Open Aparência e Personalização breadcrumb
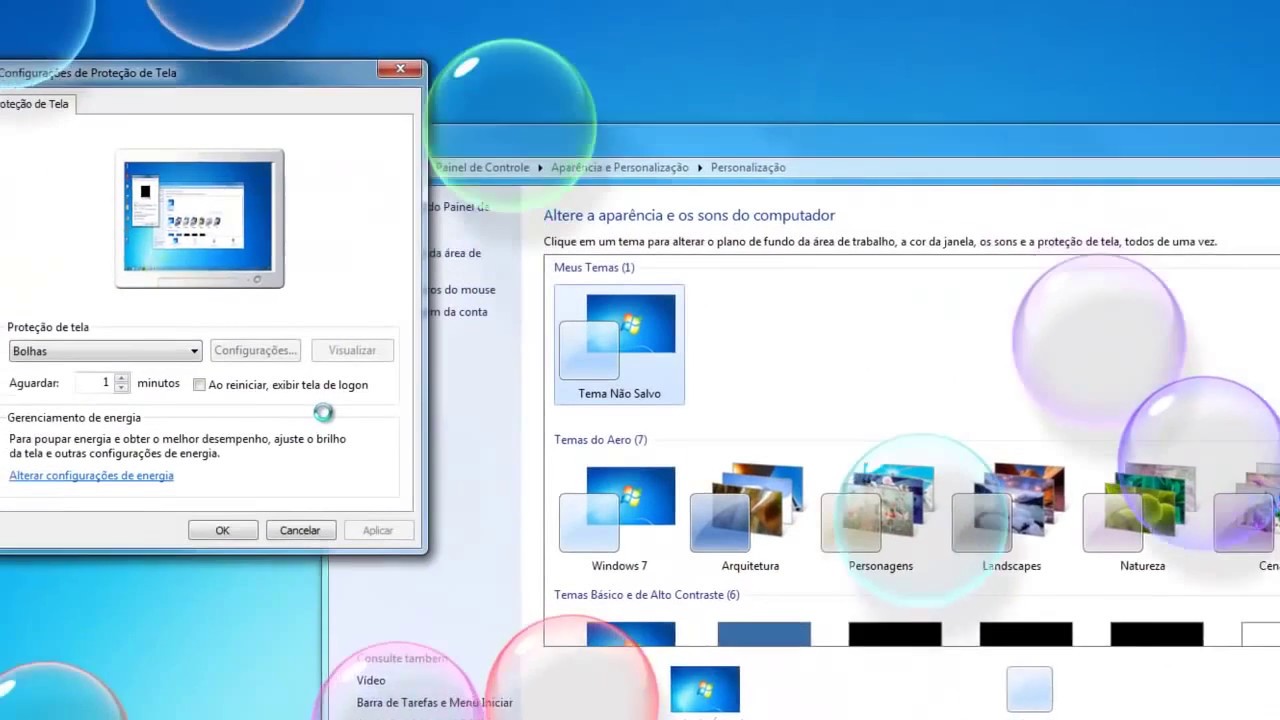1280x720 pixels. (620, 168)
